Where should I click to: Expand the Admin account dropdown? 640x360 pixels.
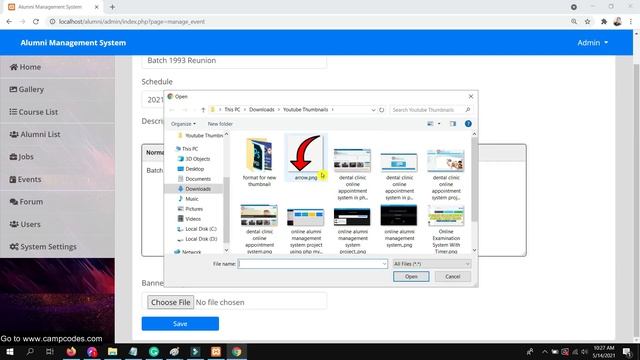592,43
